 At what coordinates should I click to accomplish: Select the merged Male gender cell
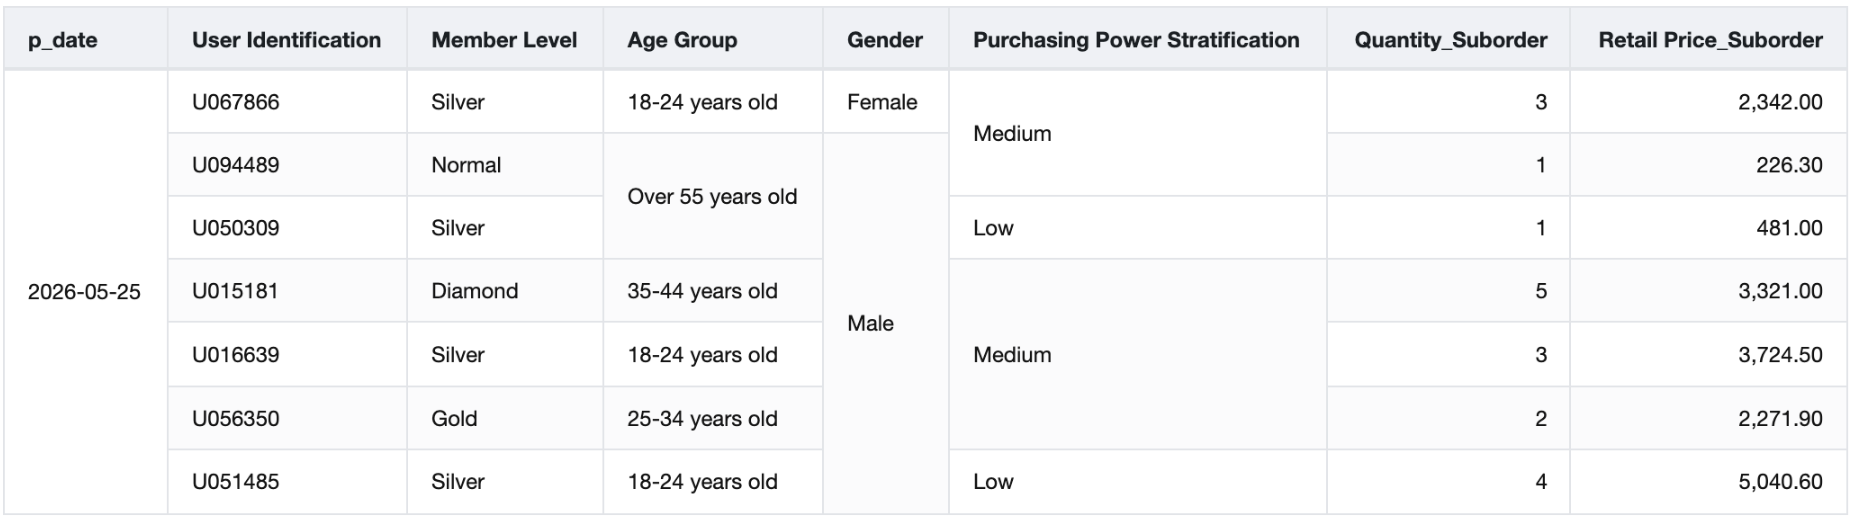click(x=886, y=323)
